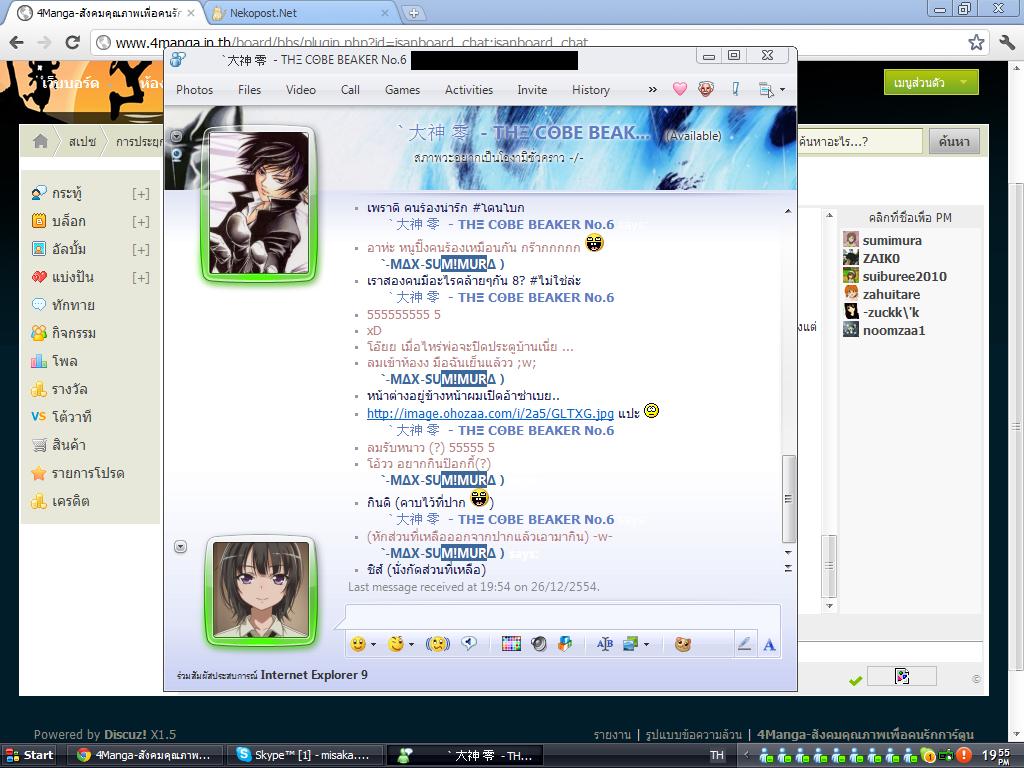Click the colored cubes plugin icon

pos(565,644)
